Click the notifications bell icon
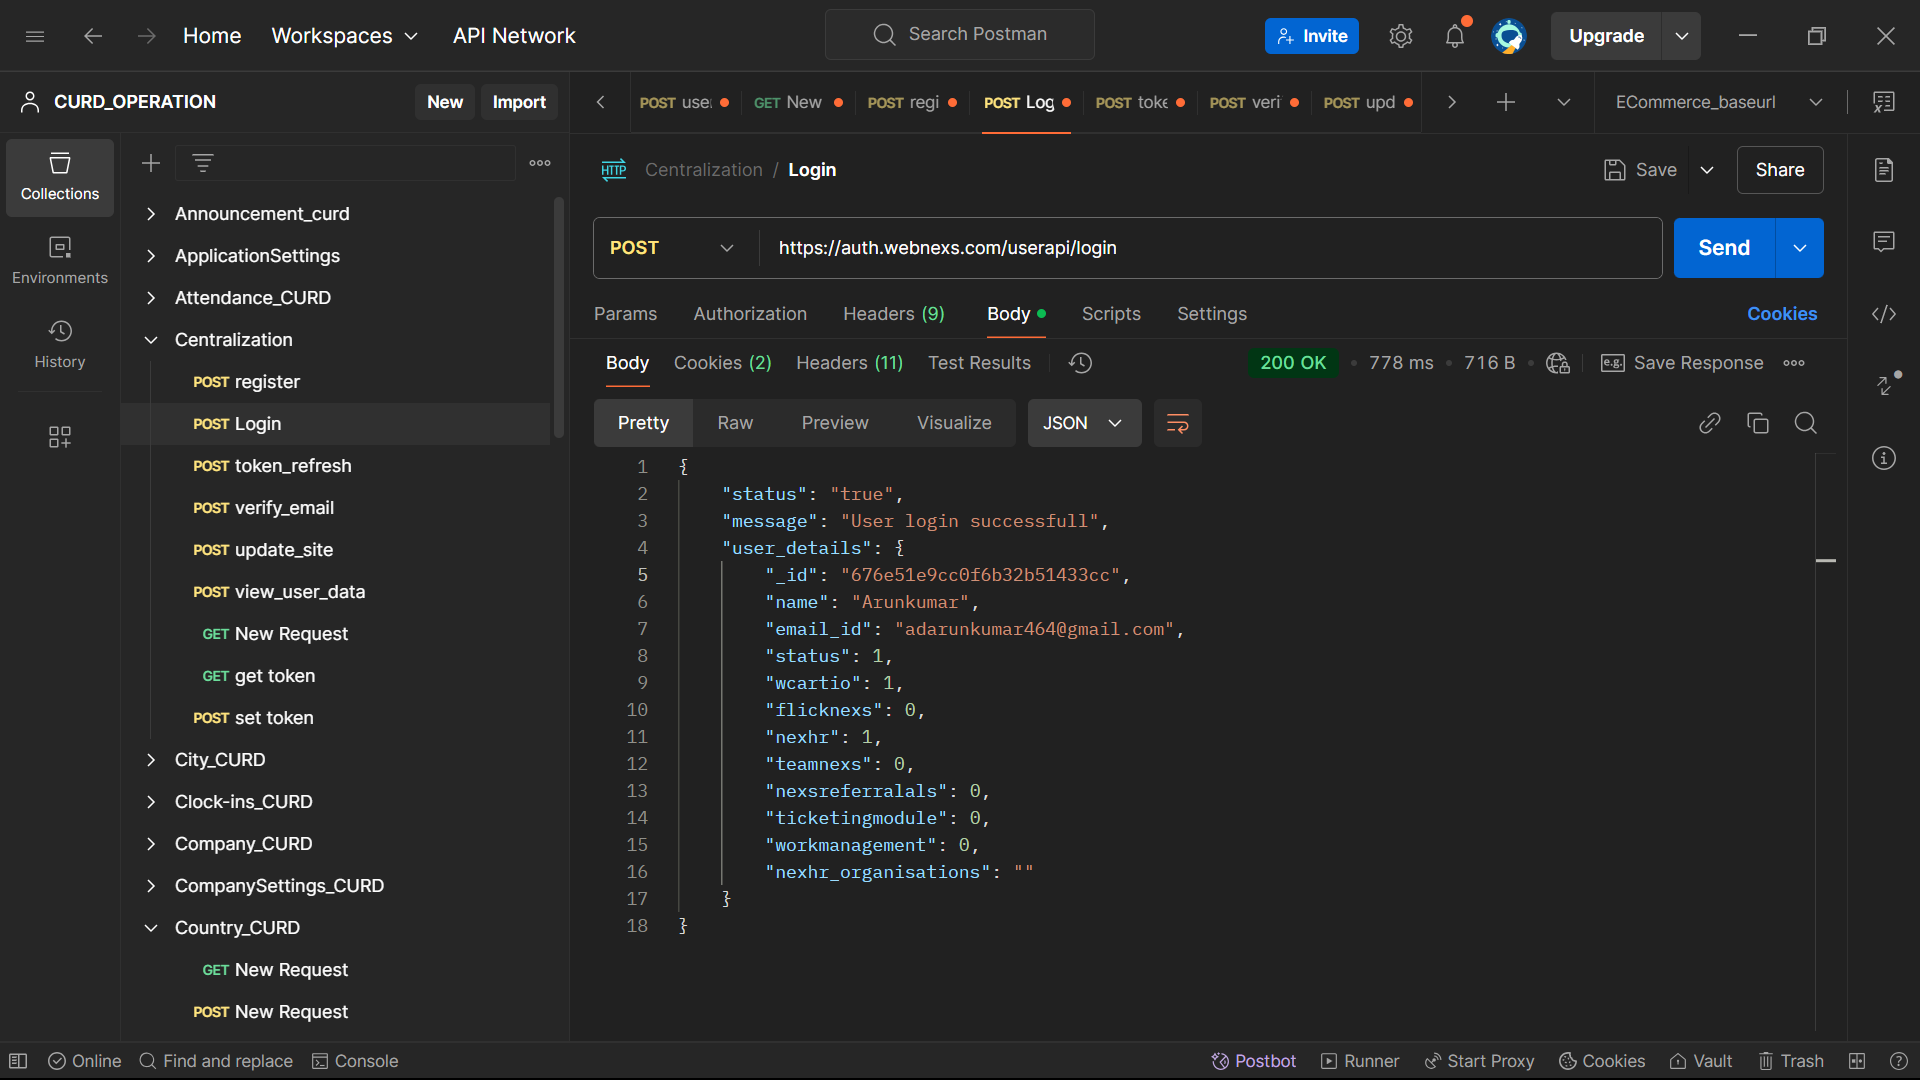 1454,37
